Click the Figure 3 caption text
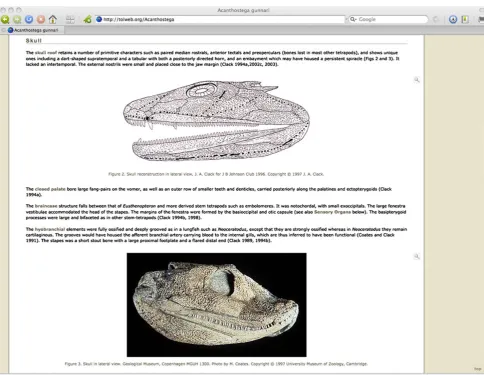This screenshot has height=375, width=484. click(216, 364)
